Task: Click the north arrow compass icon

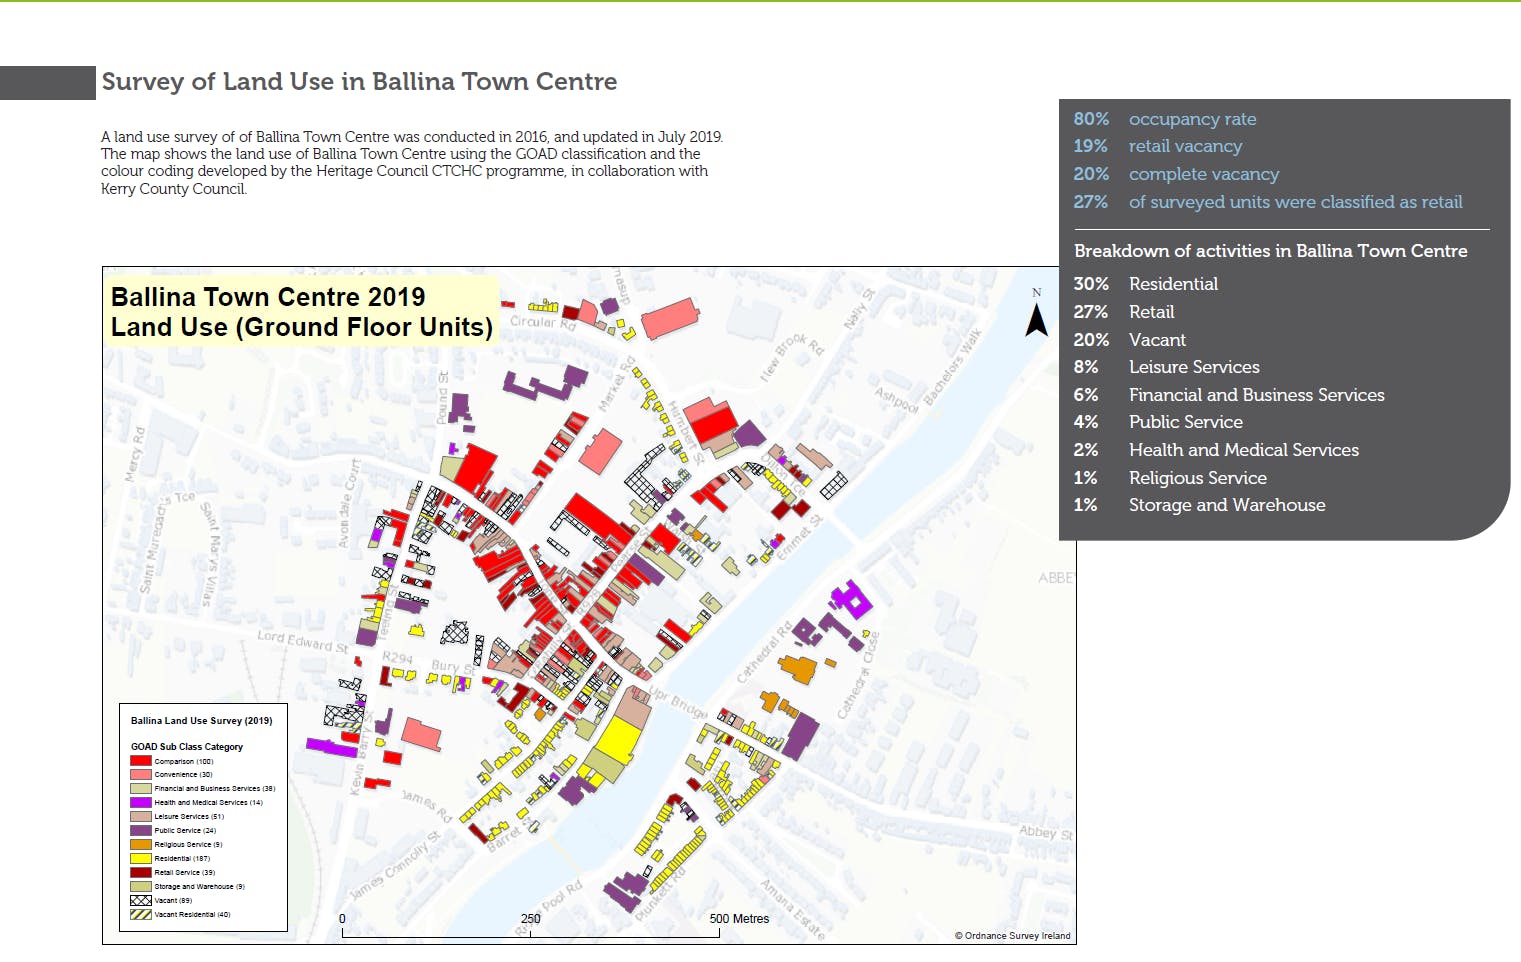Action: click(1037, 314)
